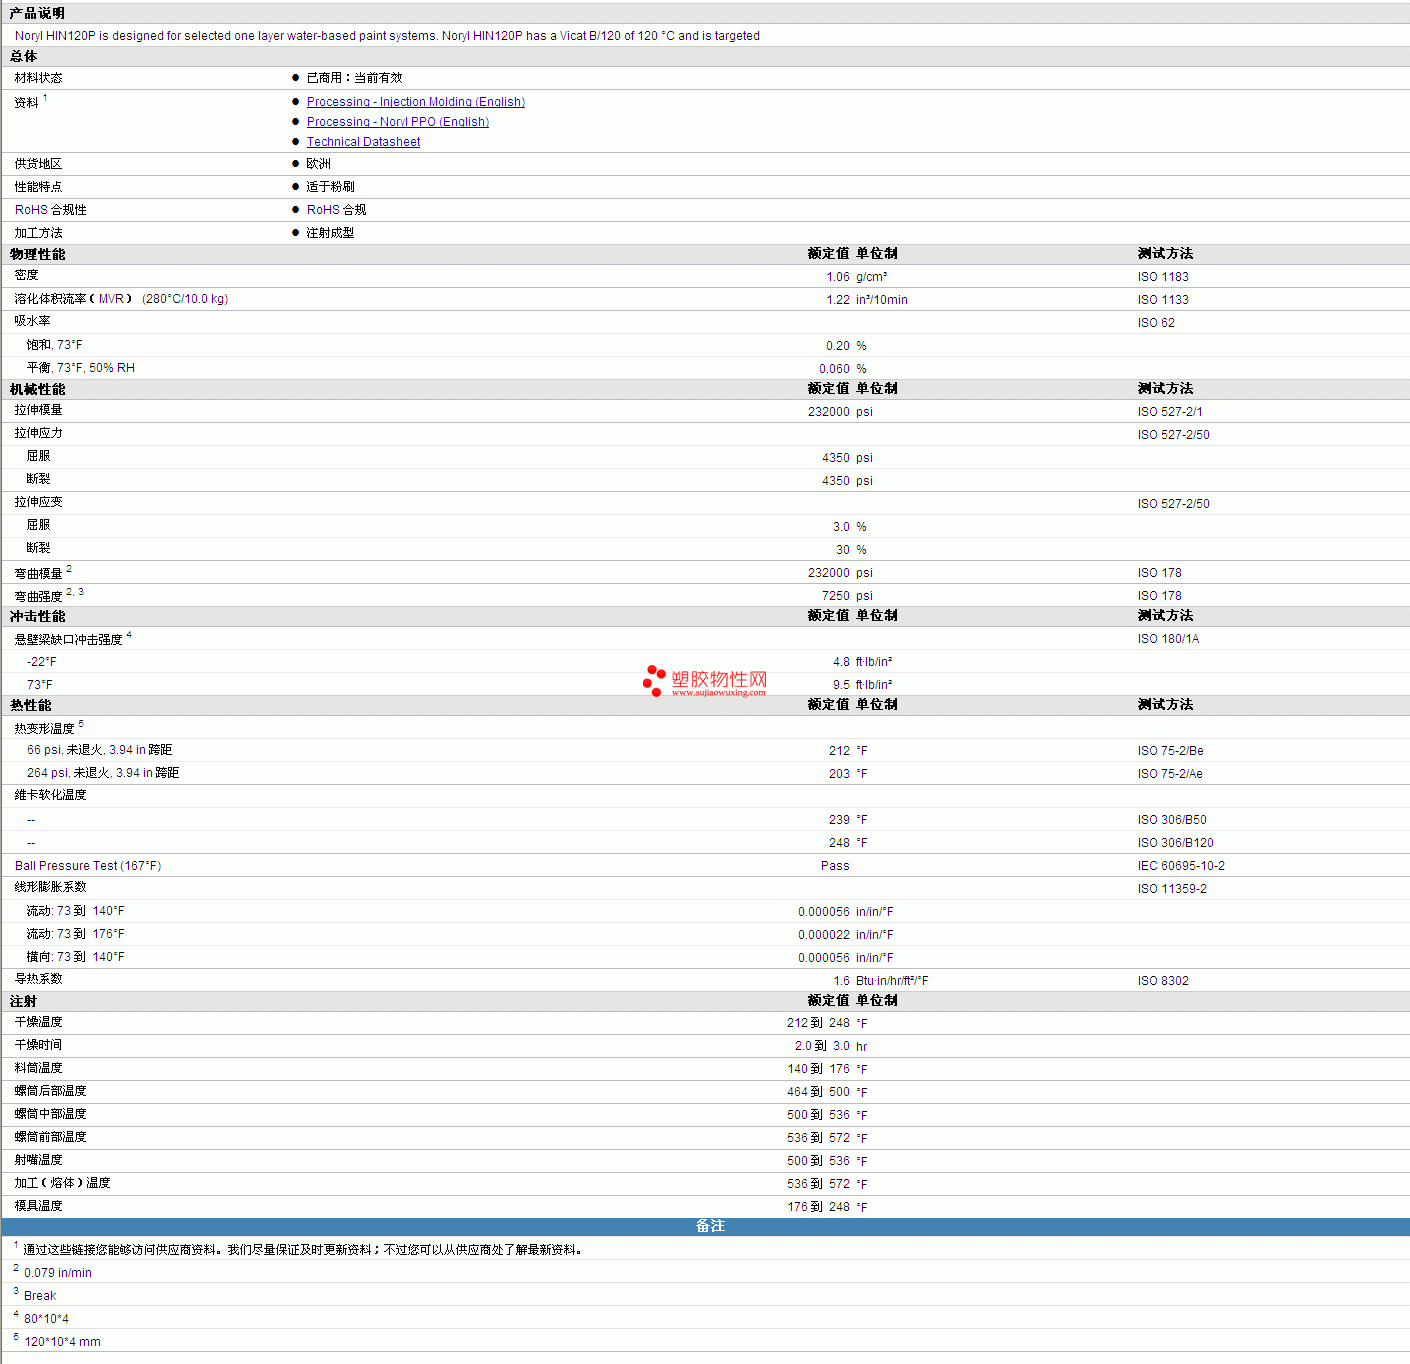Select the 物理性能 section header
Image resolution: width=1410 pixels, height=1364 pixels.
coord(37,254)
